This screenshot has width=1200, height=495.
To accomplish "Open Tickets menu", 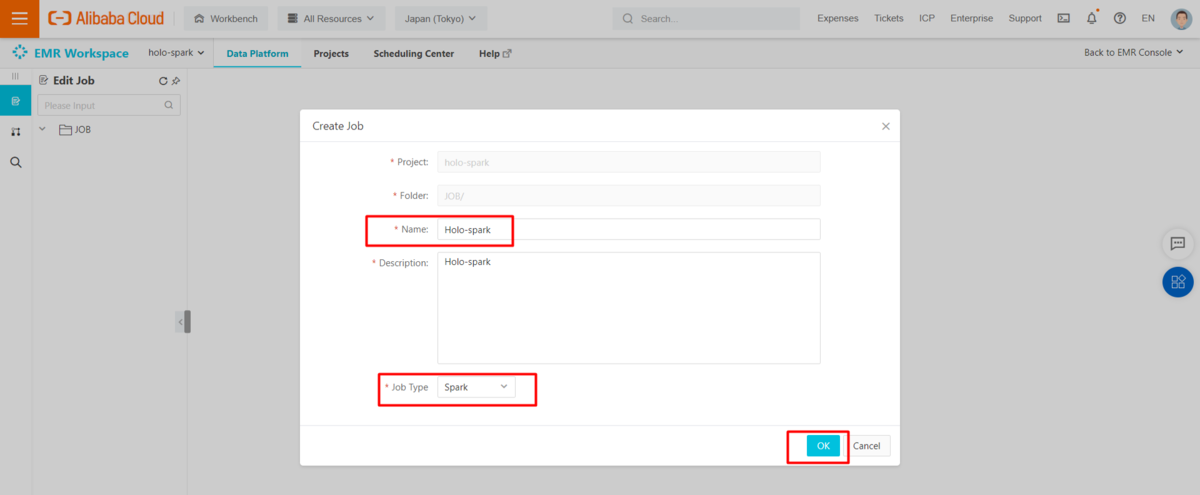I will (888, 18).
